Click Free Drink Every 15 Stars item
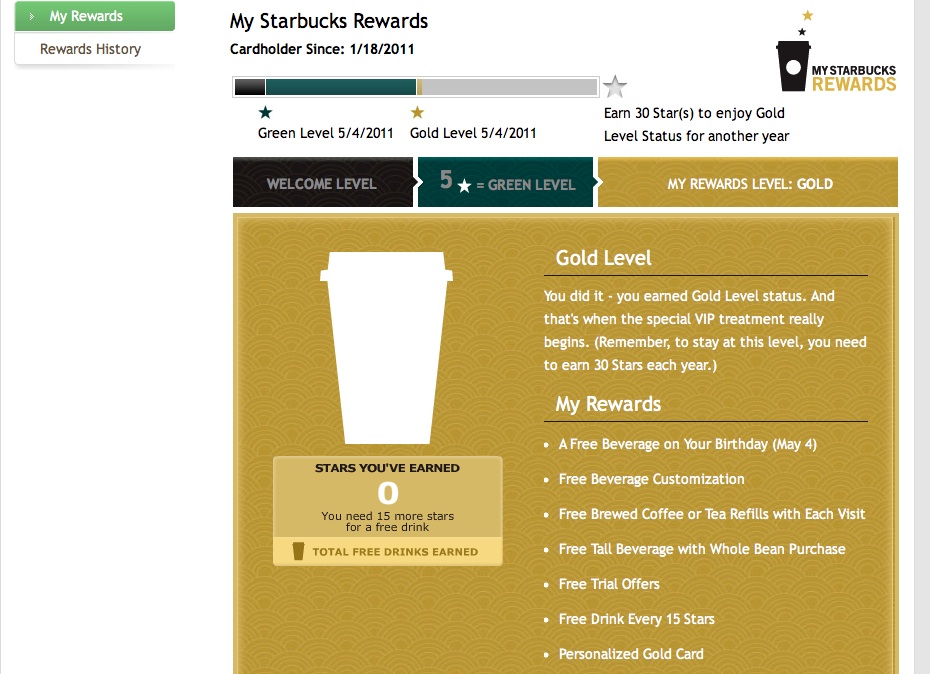 (x=636, y=619)
